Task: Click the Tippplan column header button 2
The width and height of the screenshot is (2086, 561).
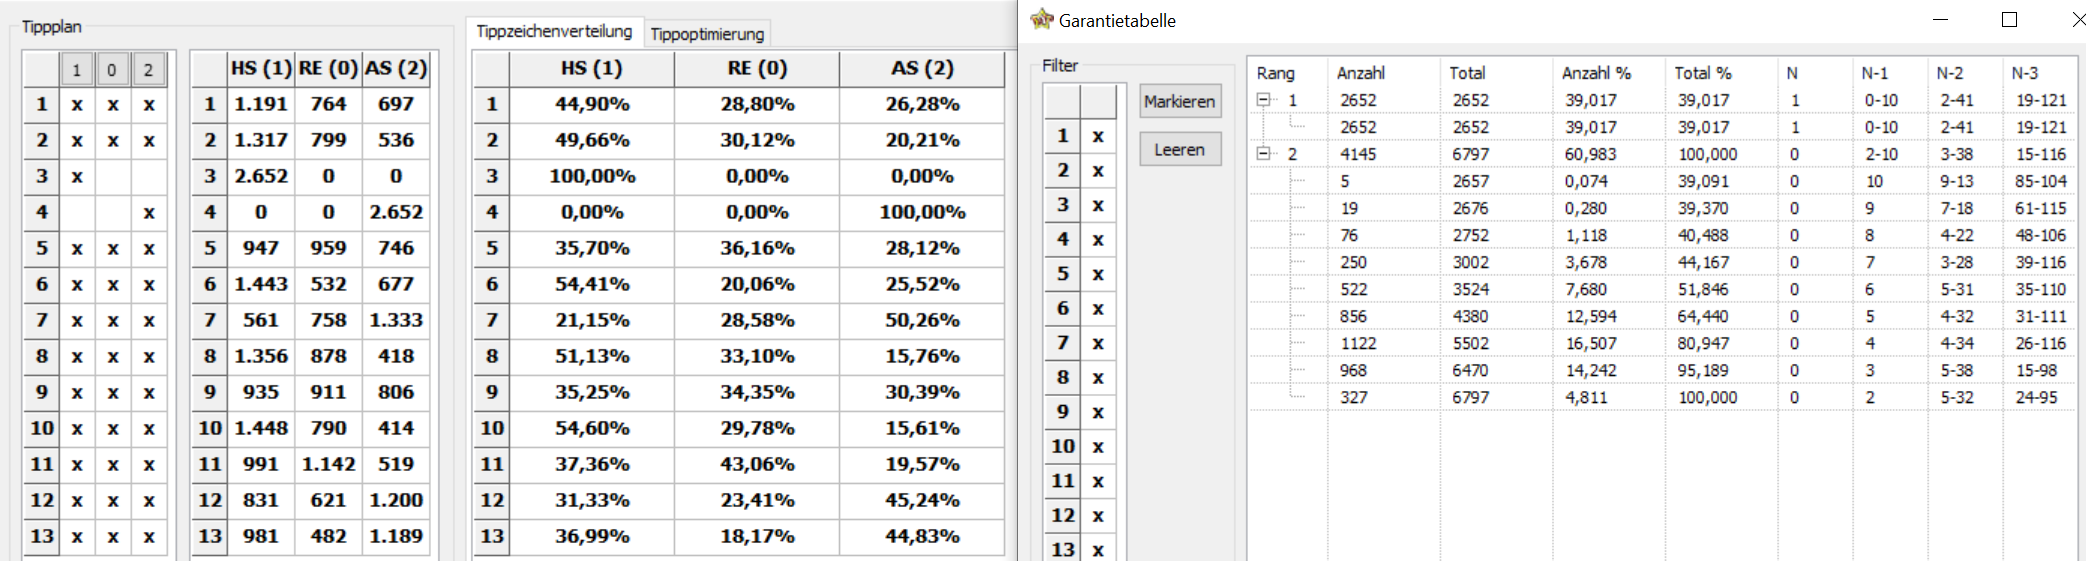Action: coord(148,70)
